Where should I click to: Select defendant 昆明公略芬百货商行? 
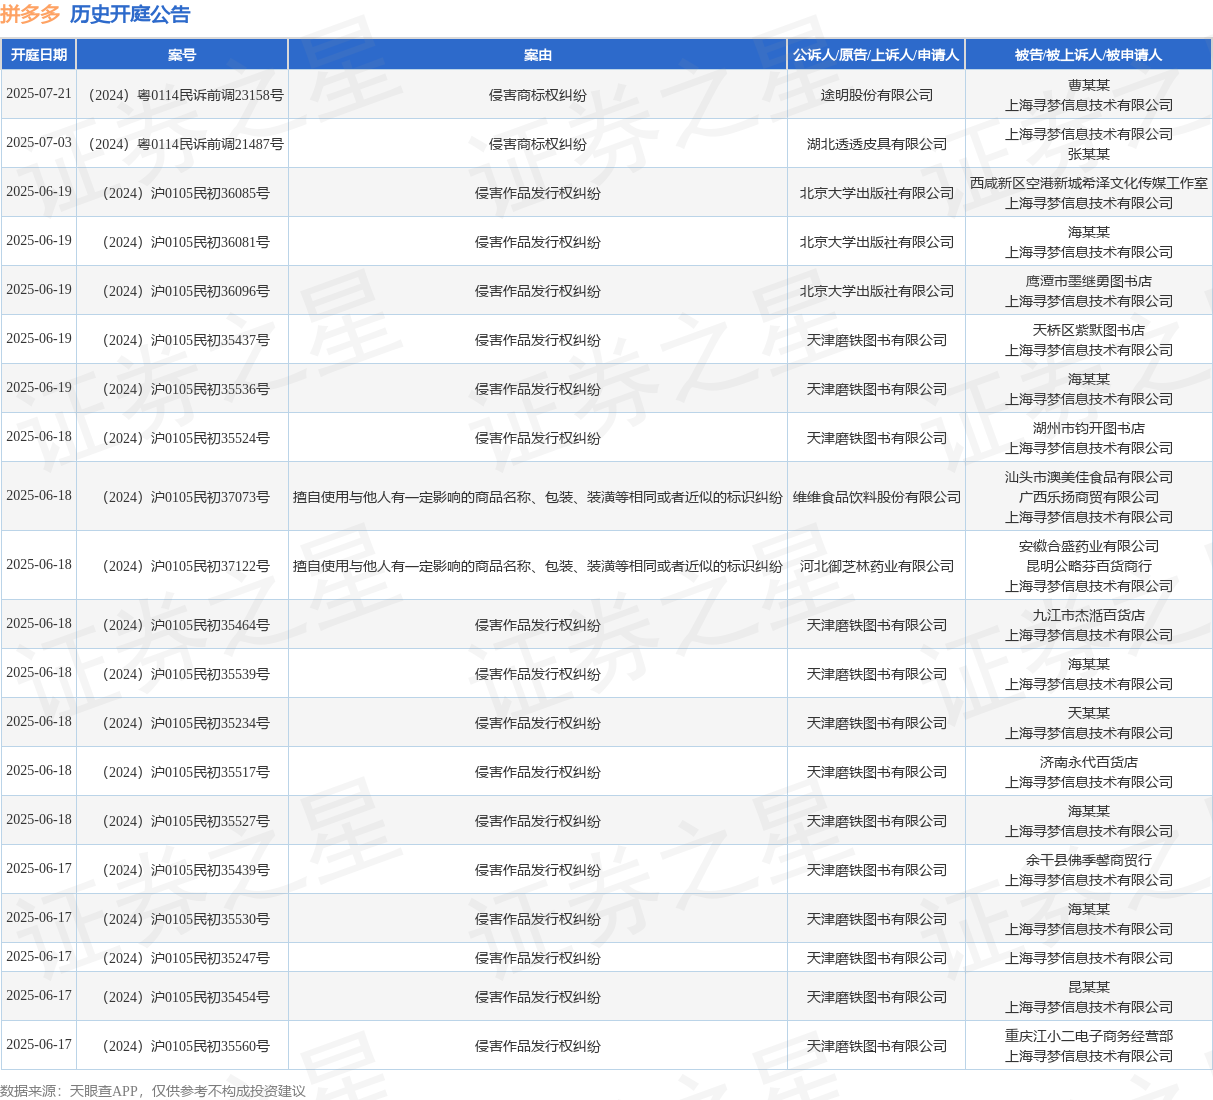1089,567
